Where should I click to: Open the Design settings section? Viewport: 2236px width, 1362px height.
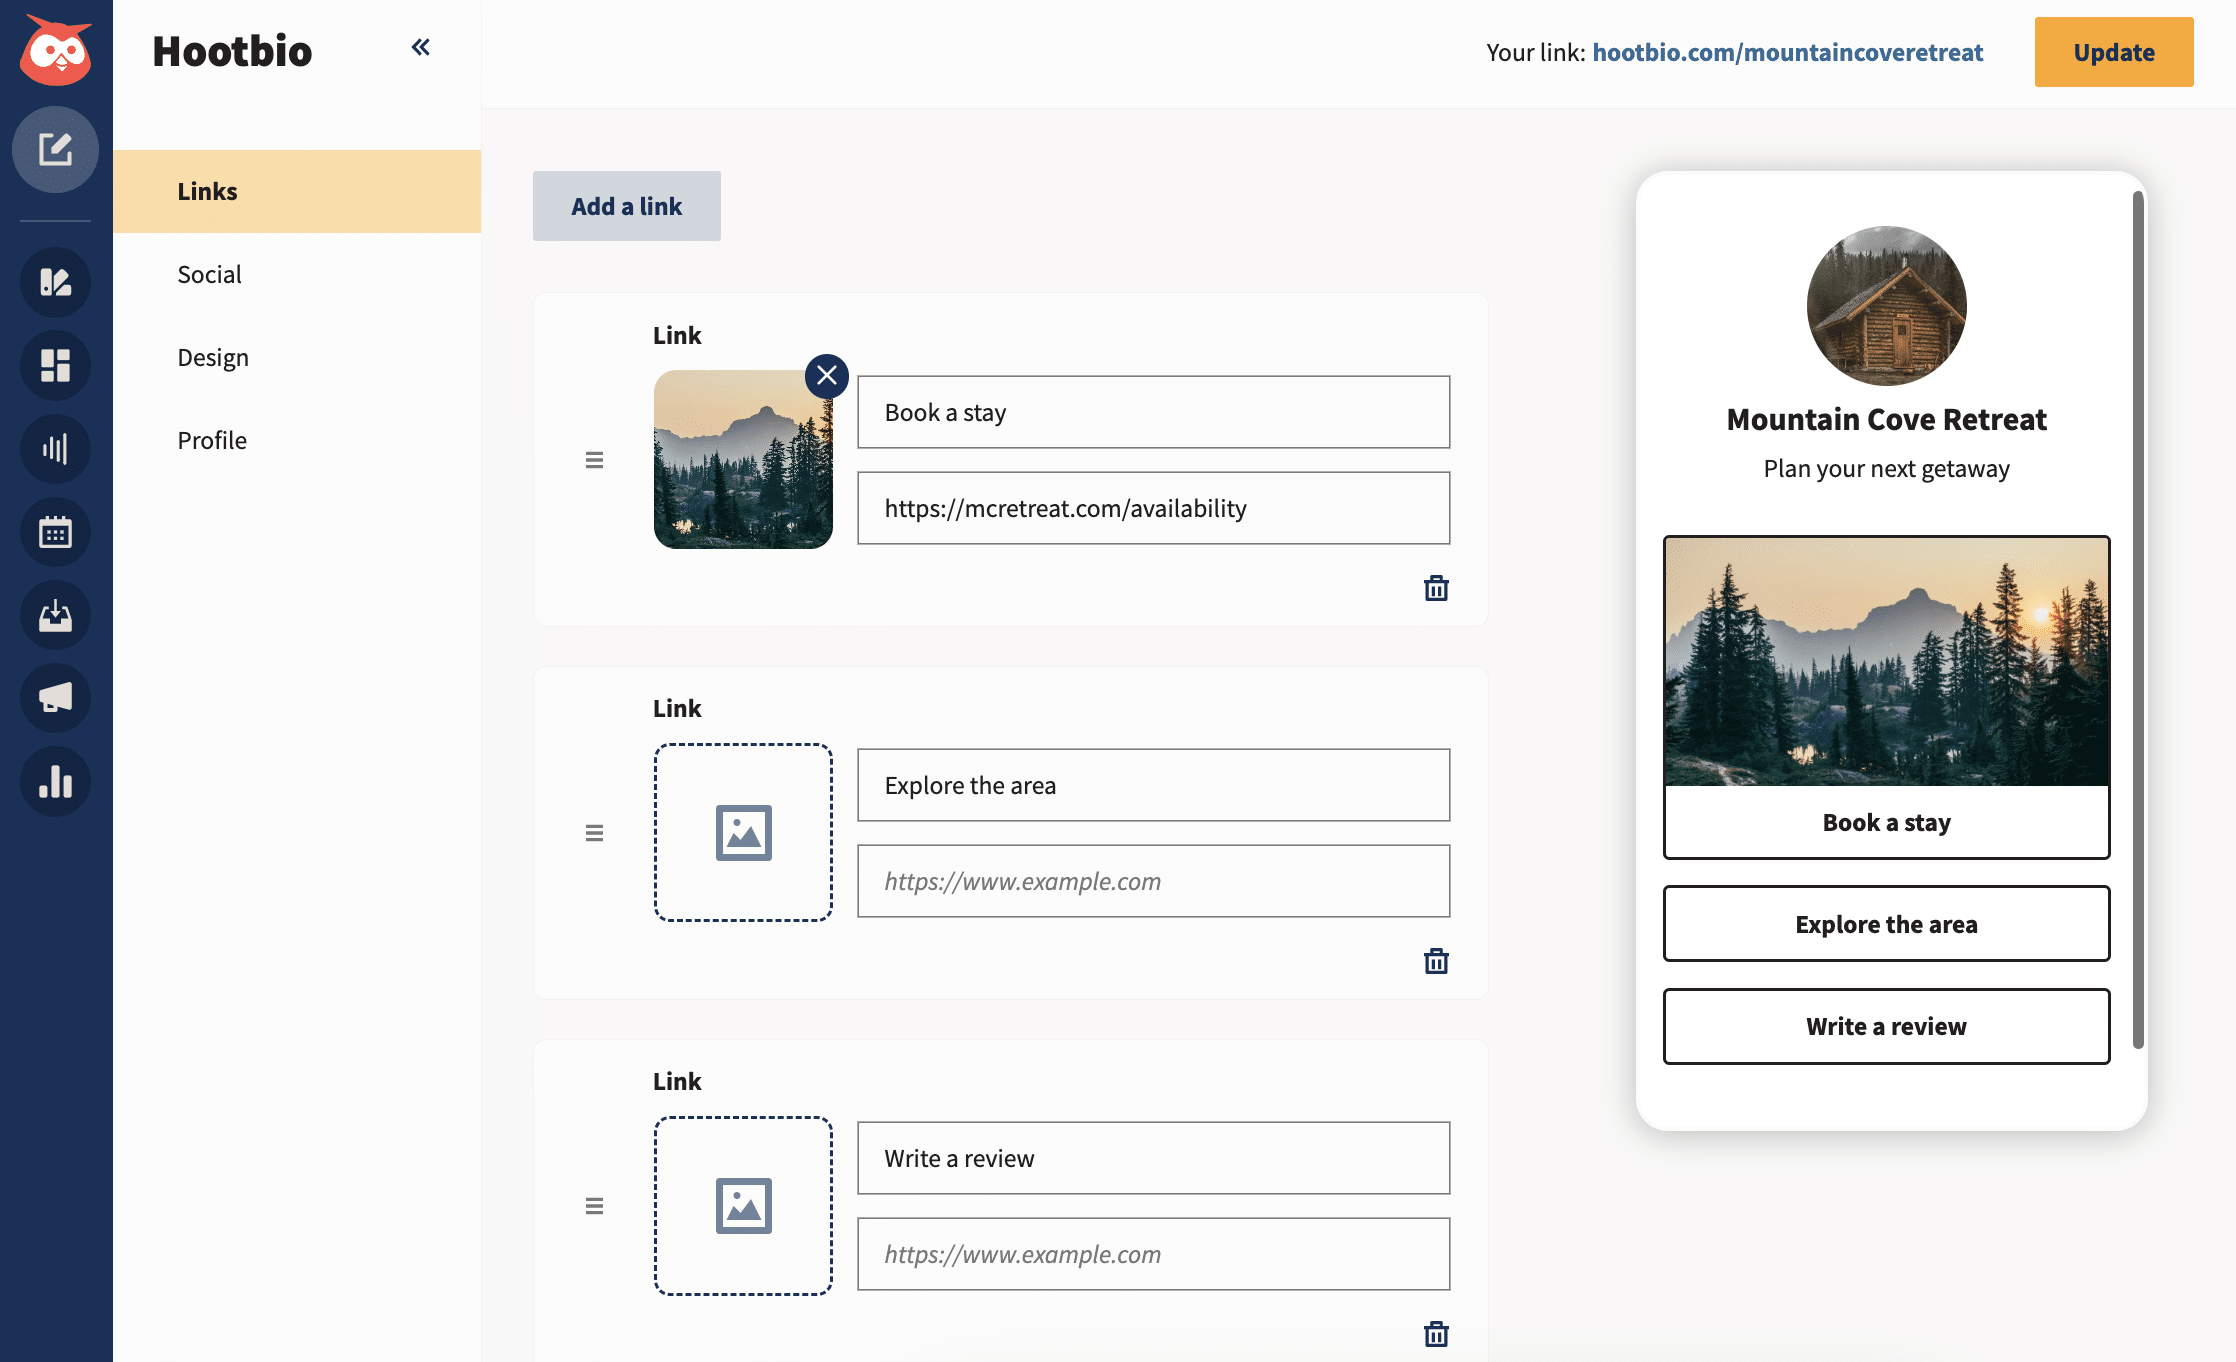coord(214,354)
